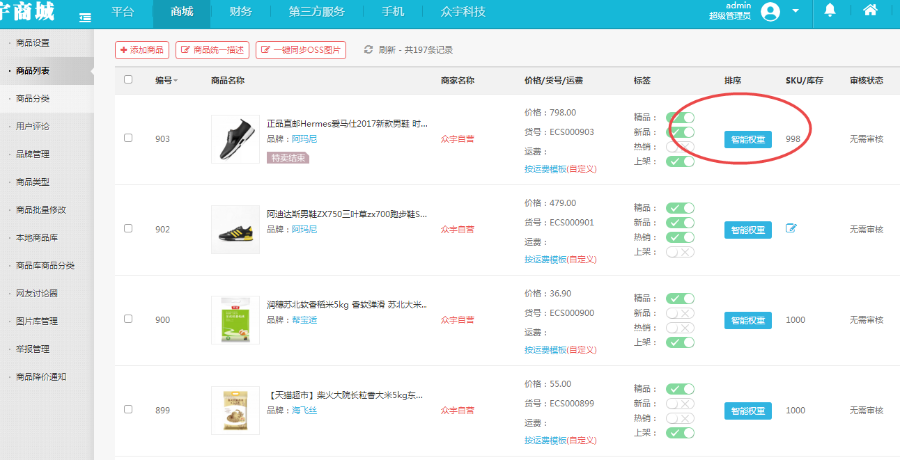The image size is (900, 460).
Task: Enable 新品 switch for product 899
Action: pyautogui.click(x=680, y=404)
